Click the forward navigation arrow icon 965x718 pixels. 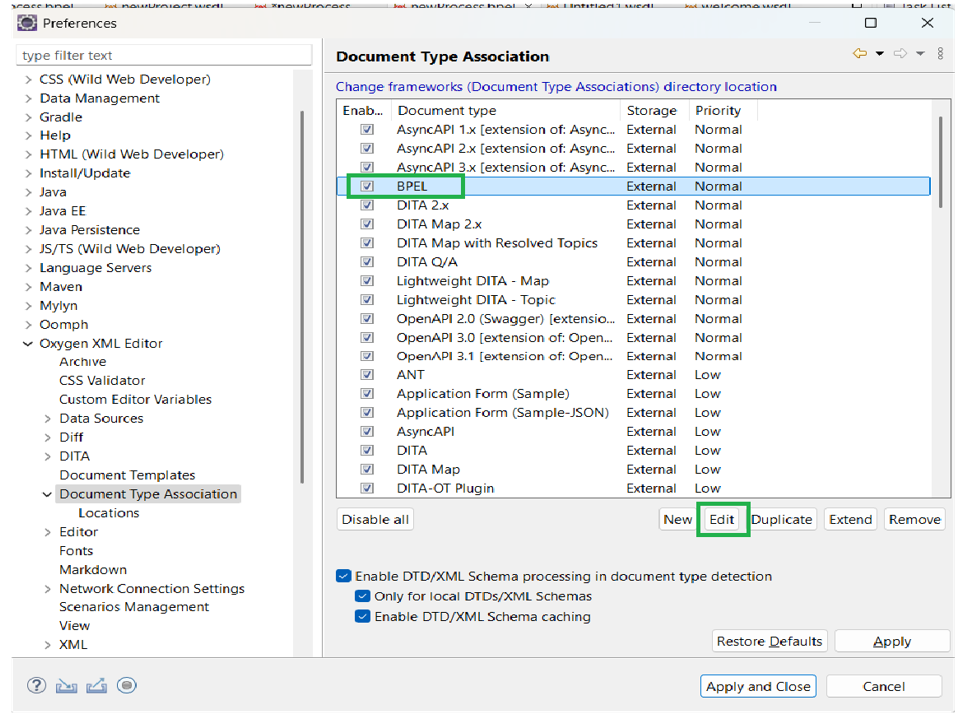point(900,54)
